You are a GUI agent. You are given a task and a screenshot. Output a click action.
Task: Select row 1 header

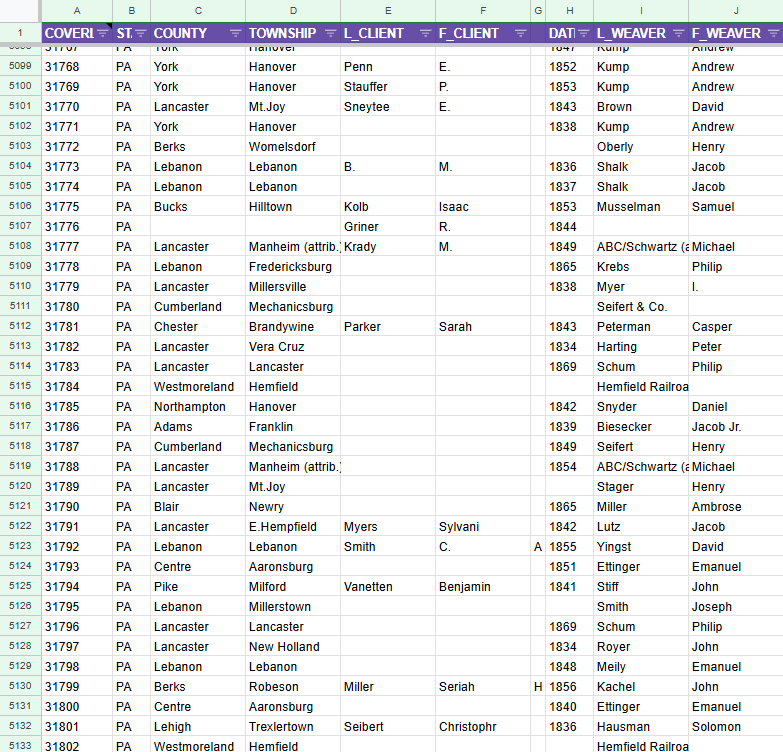20,33
